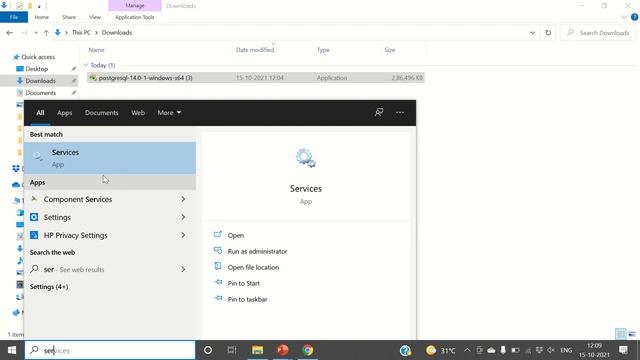The width and height of the screenshot is (640, 360).
Task: Open the notification center icon
Action: click(623, 350)
